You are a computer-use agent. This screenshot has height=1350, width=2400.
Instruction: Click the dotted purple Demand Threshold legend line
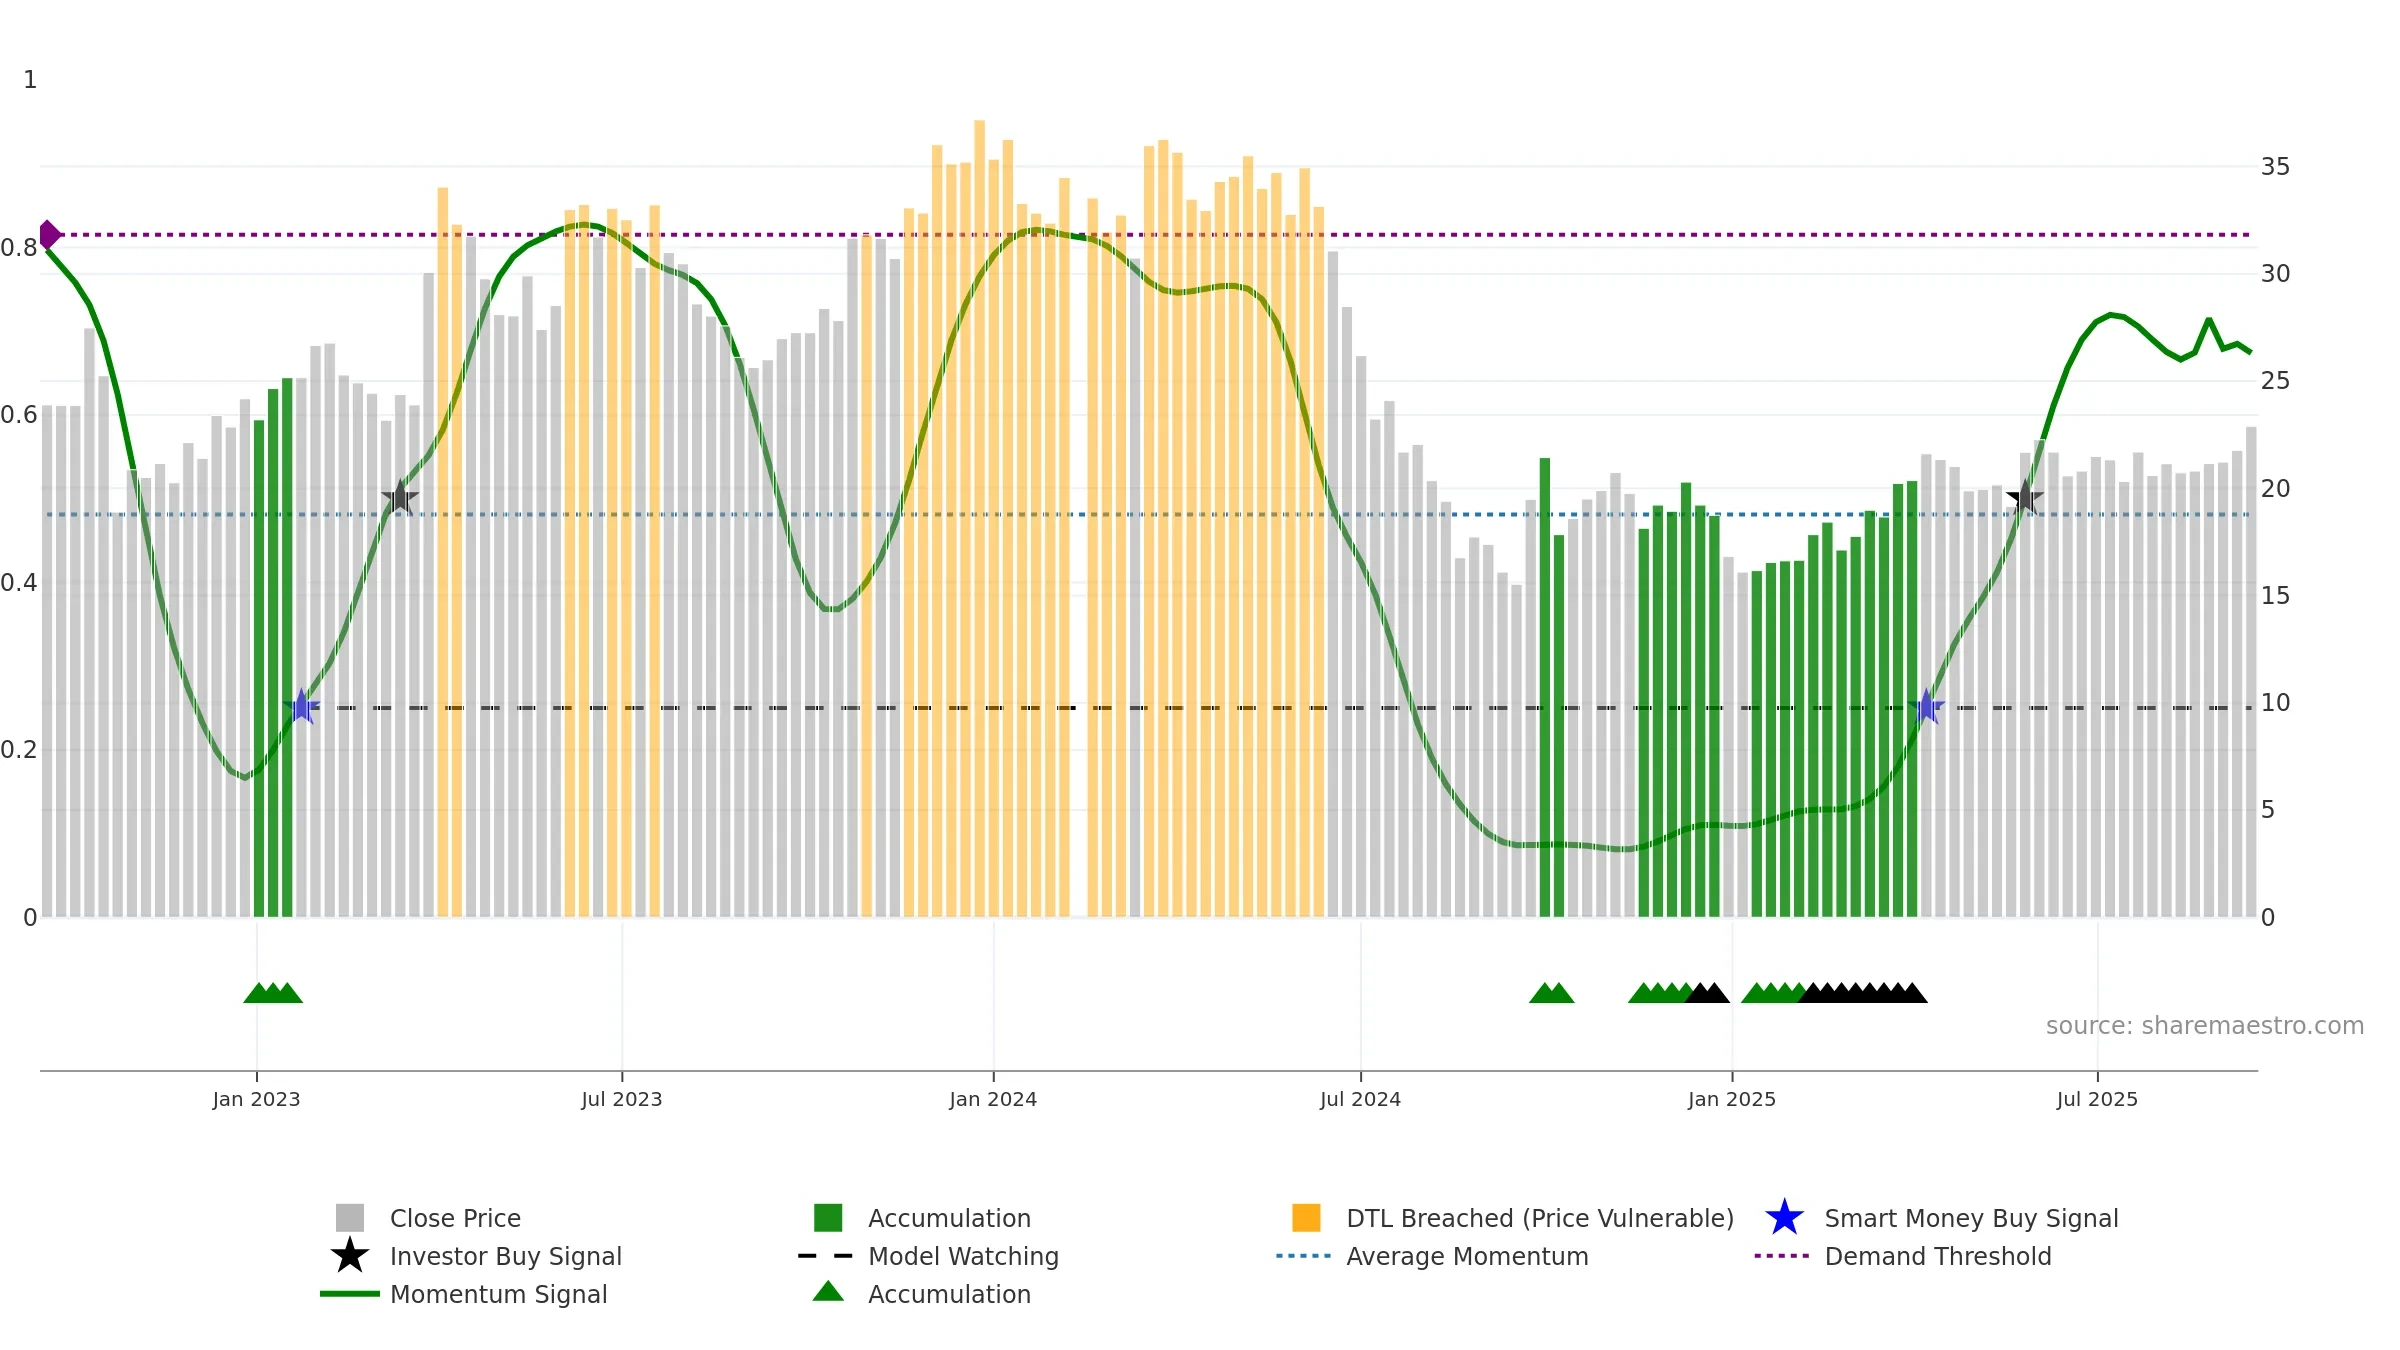pyautogui.click(x=1782, y=1256)
